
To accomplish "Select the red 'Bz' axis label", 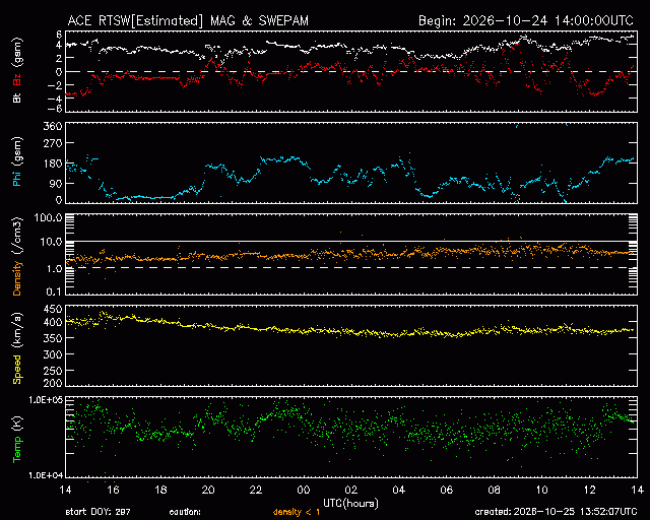I will coord(17,80).
